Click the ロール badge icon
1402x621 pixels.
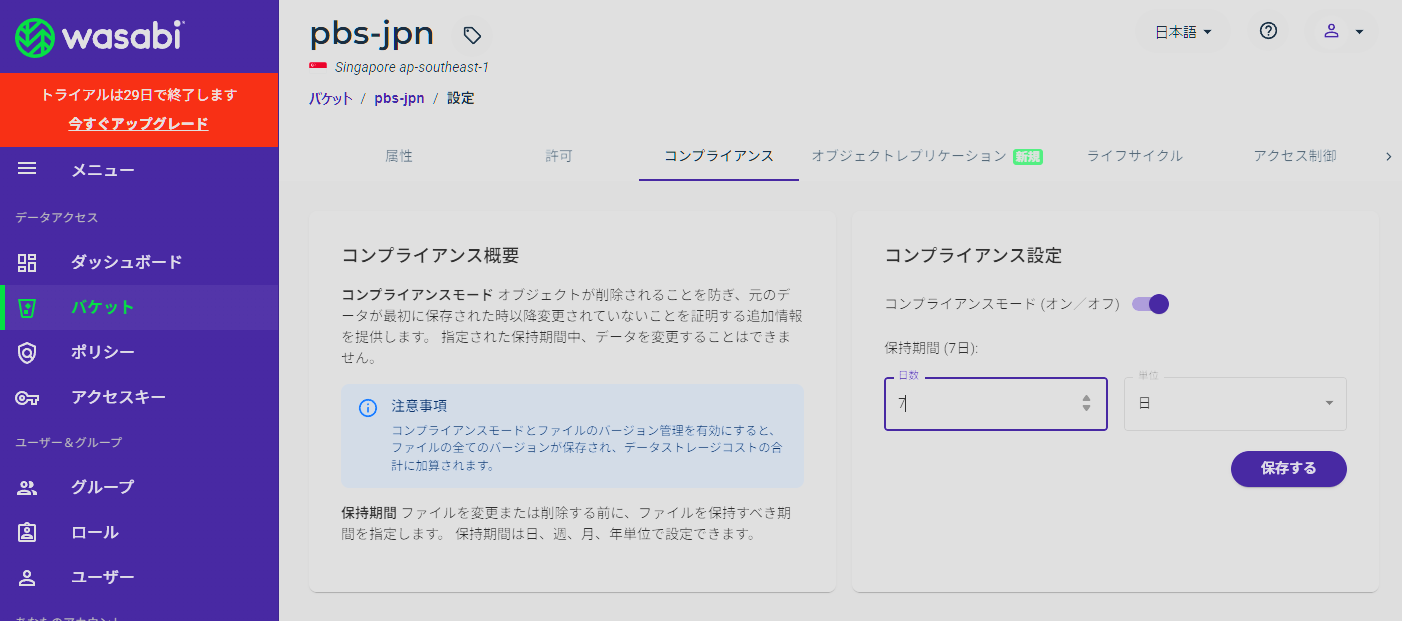pyautogui.click(x=27, y=532)
